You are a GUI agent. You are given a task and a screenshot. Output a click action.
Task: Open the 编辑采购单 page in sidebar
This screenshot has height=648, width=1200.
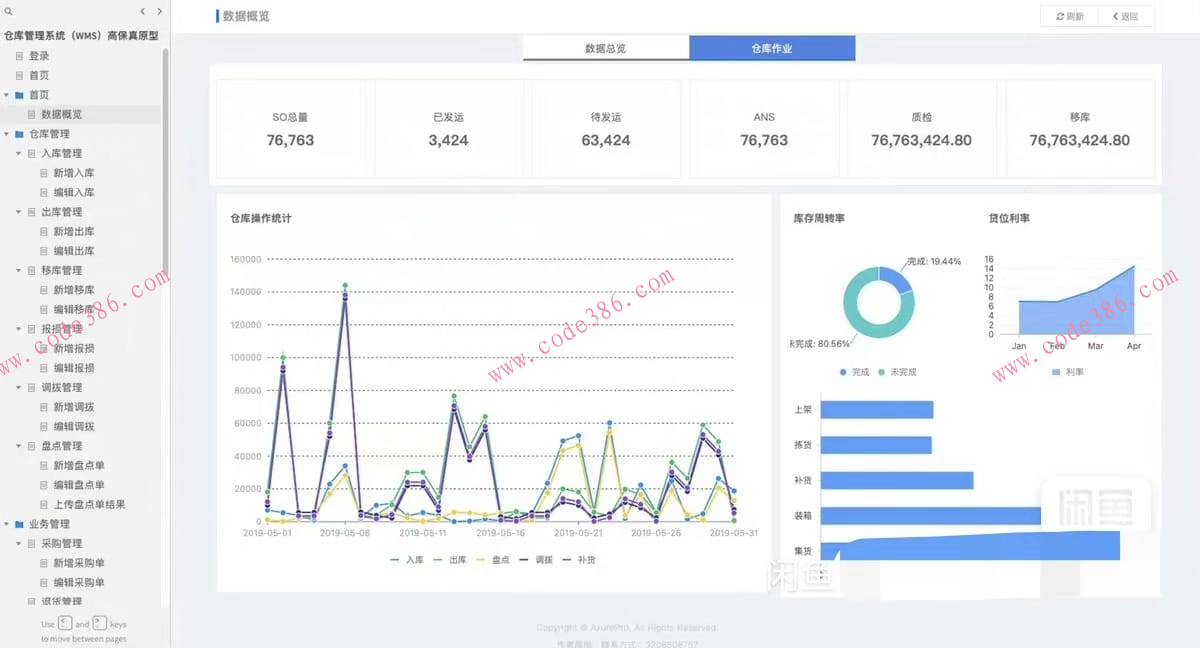point(79,582)
